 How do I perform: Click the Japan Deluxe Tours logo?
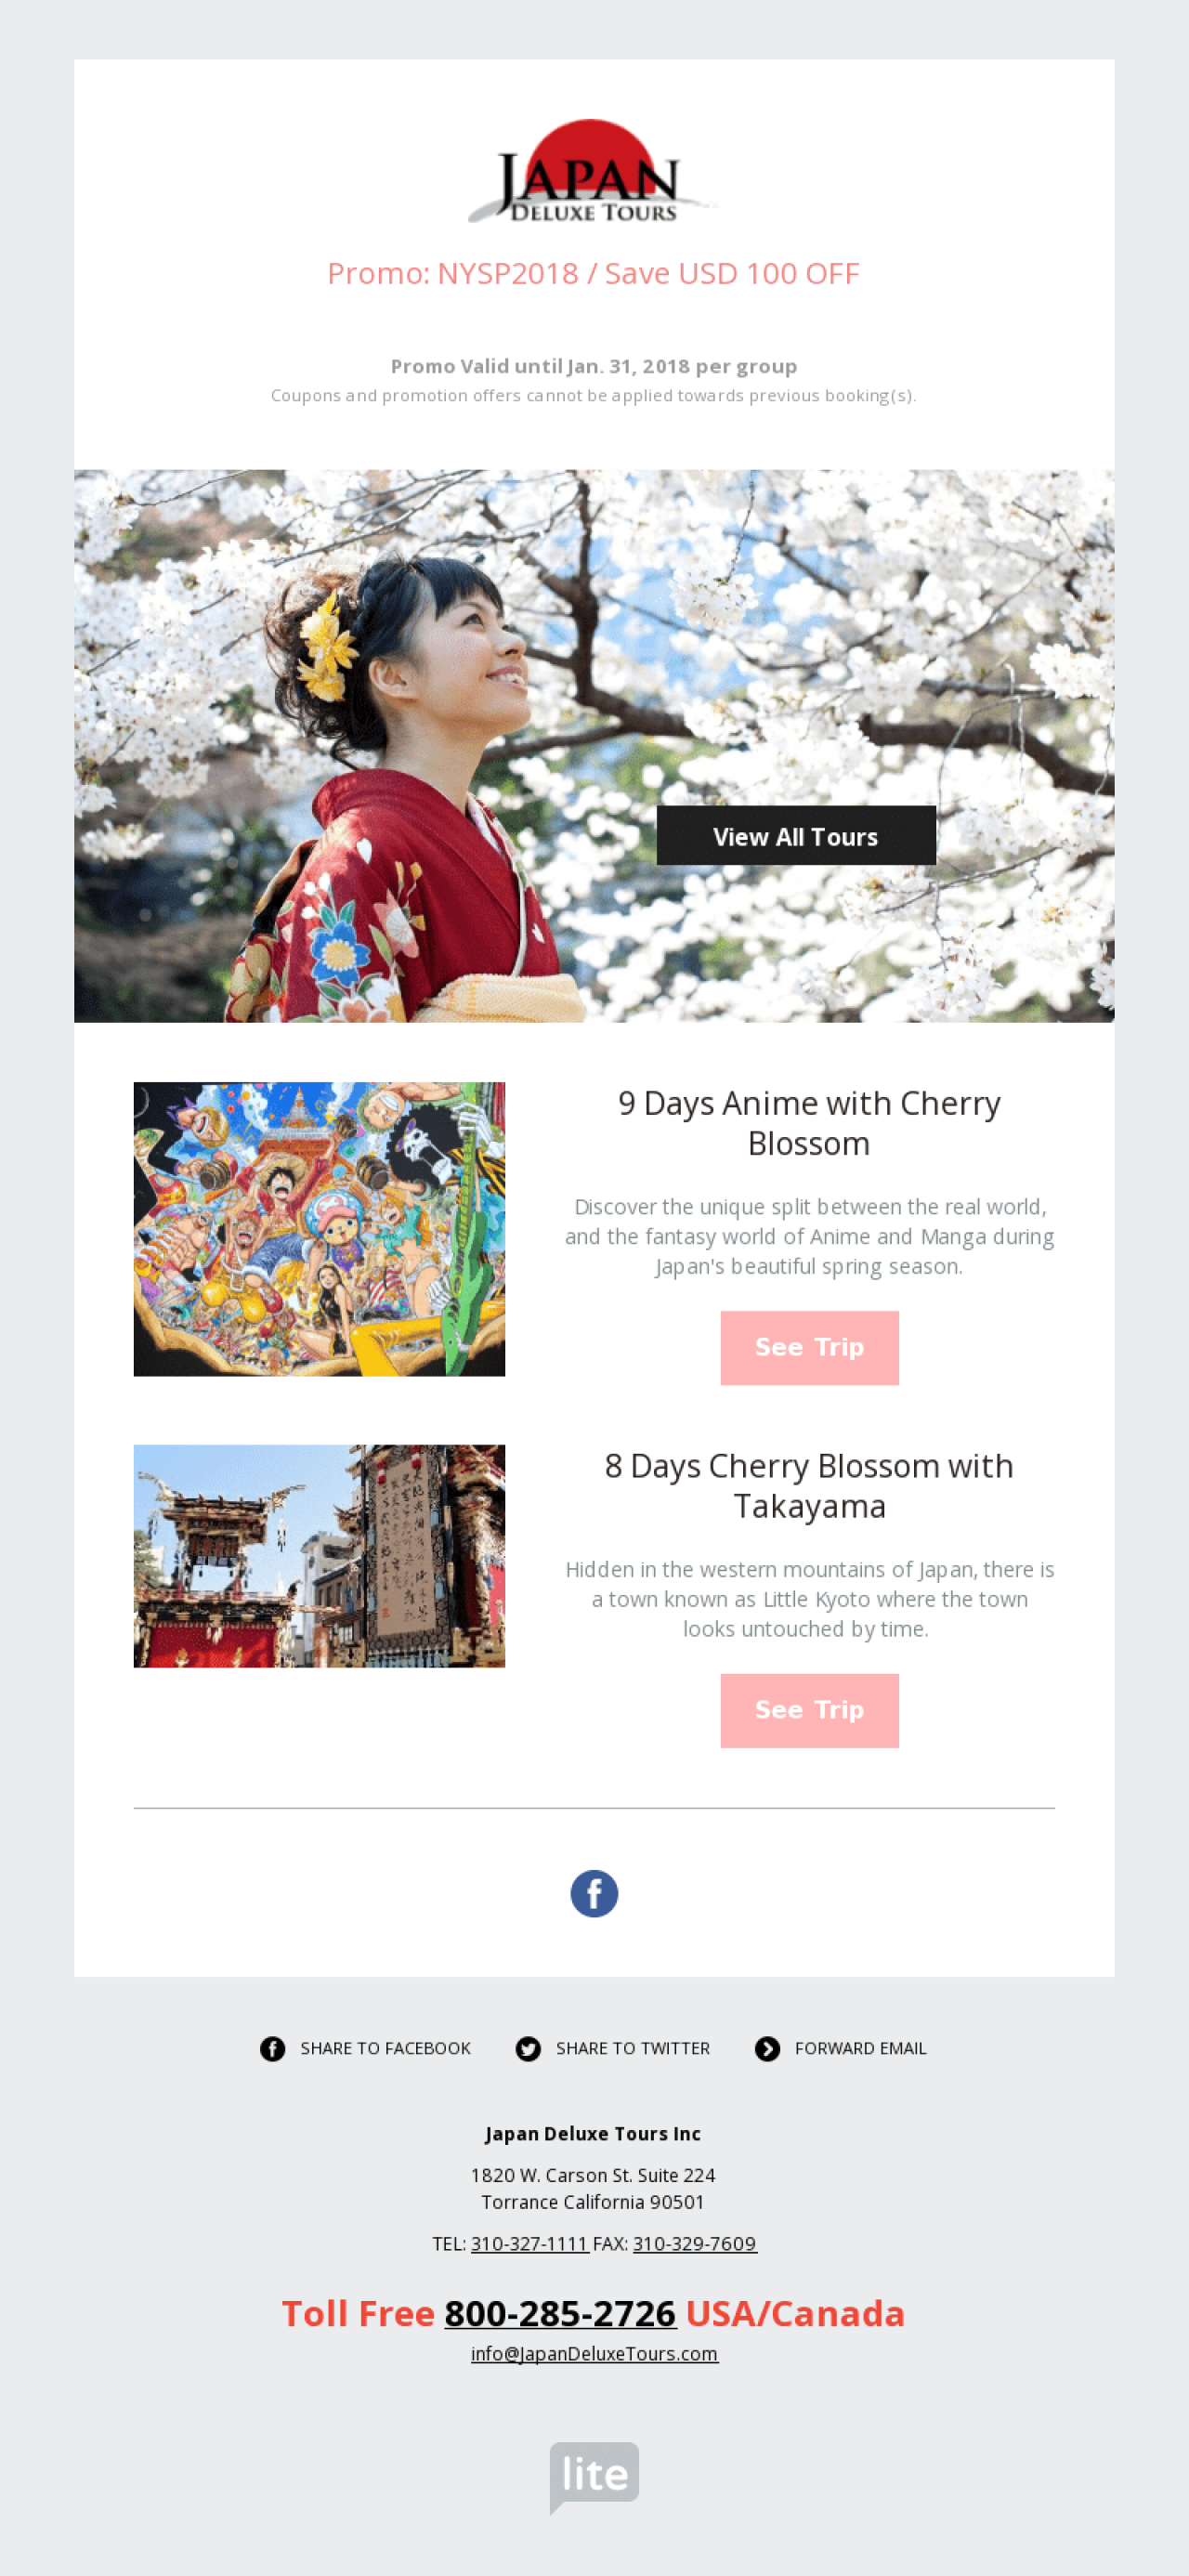[594, 171]
